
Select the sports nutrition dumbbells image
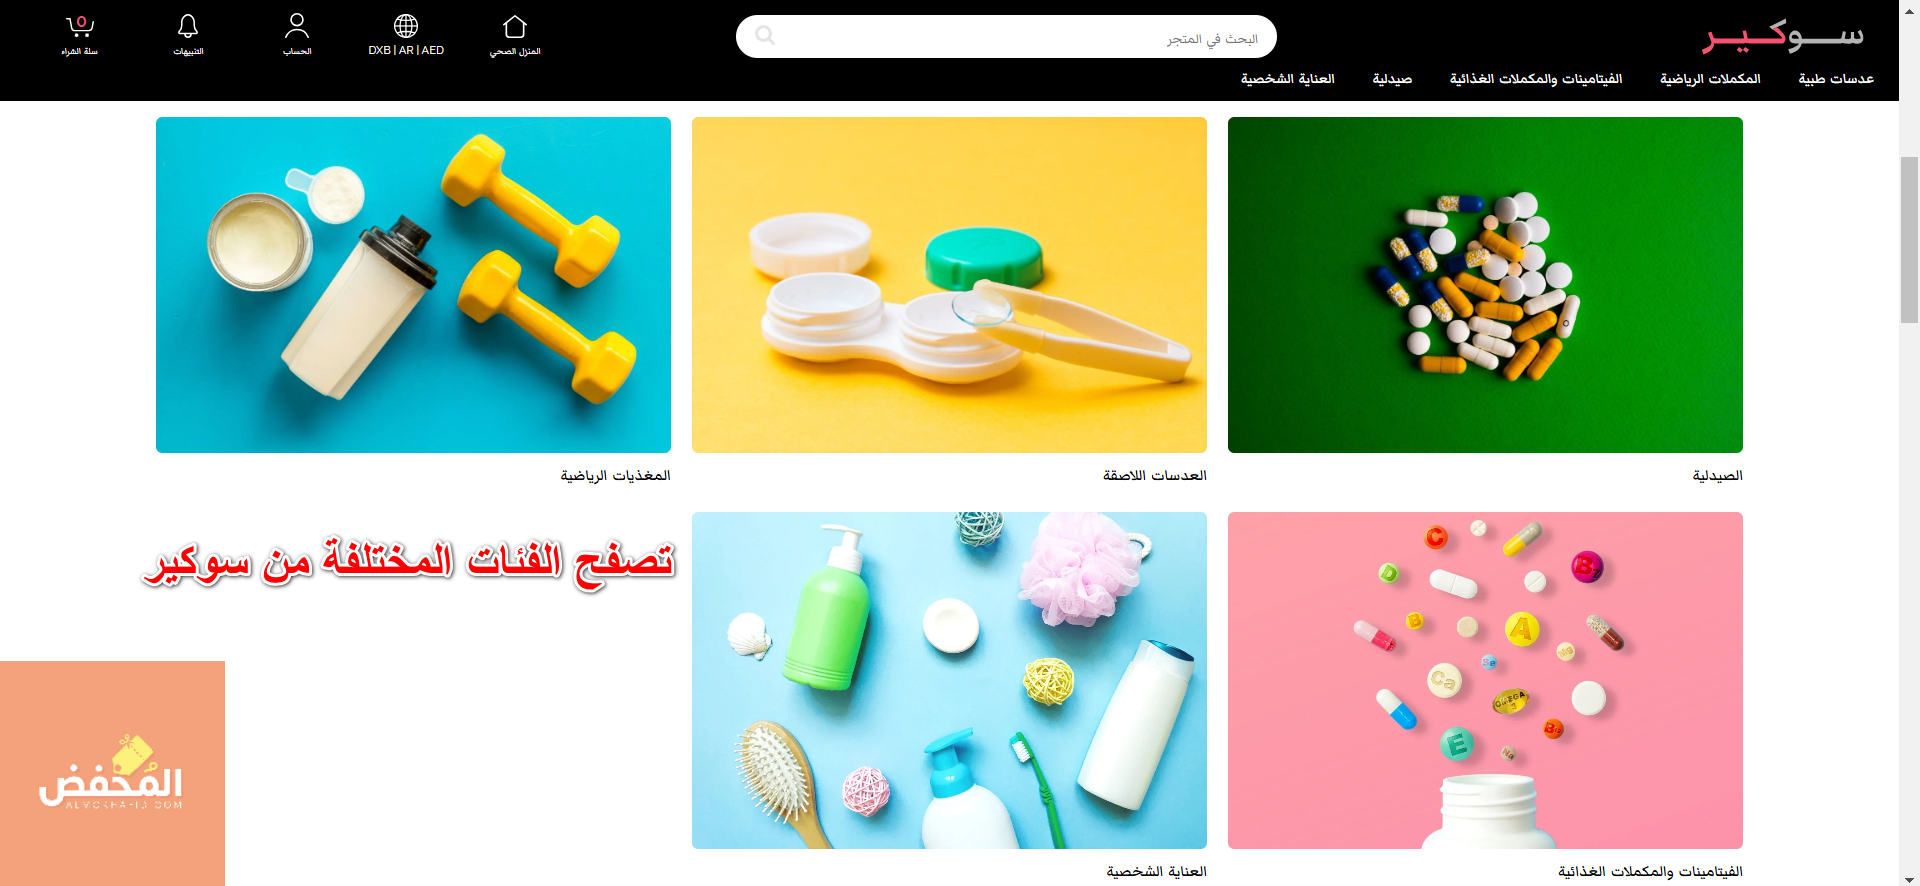point(413,285)
